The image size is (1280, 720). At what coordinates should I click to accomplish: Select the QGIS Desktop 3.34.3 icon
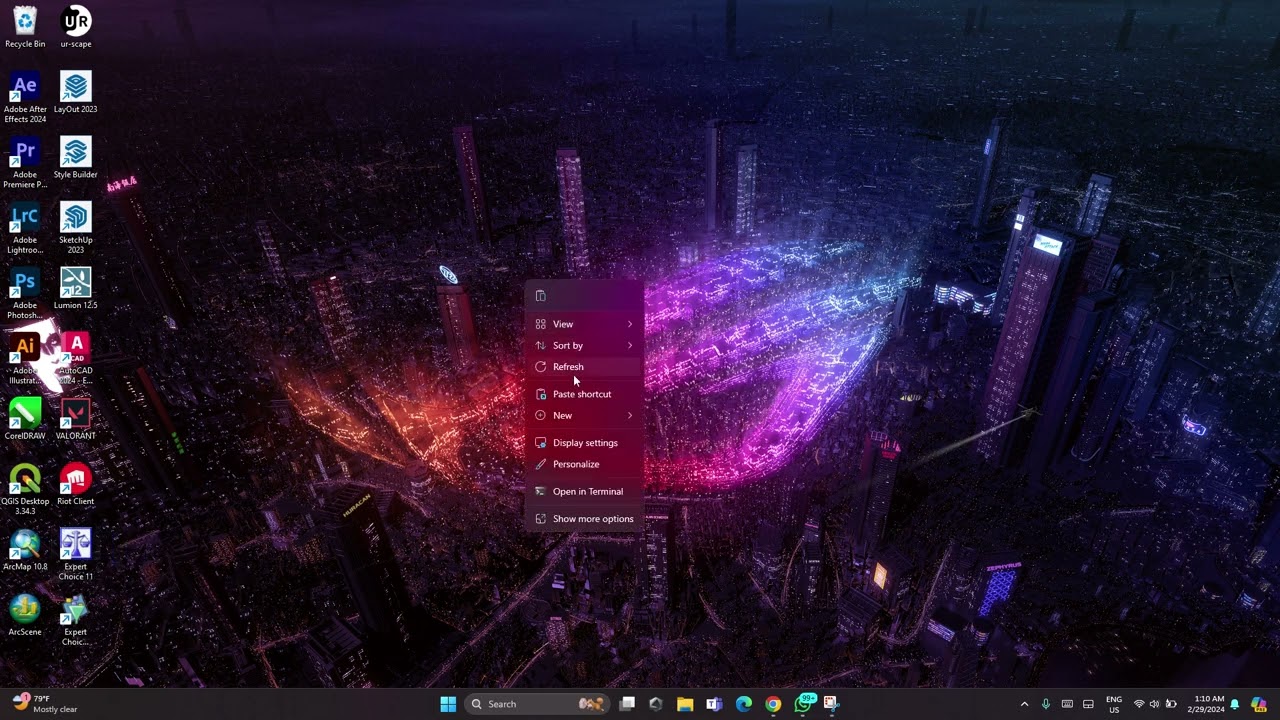click(25, 489)
